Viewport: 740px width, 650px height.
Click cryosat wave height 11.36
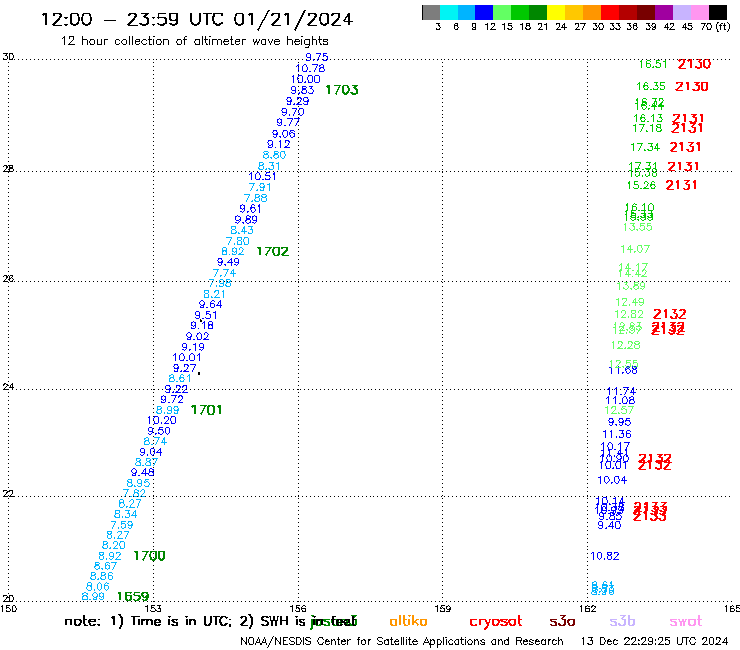click(617, 434)
